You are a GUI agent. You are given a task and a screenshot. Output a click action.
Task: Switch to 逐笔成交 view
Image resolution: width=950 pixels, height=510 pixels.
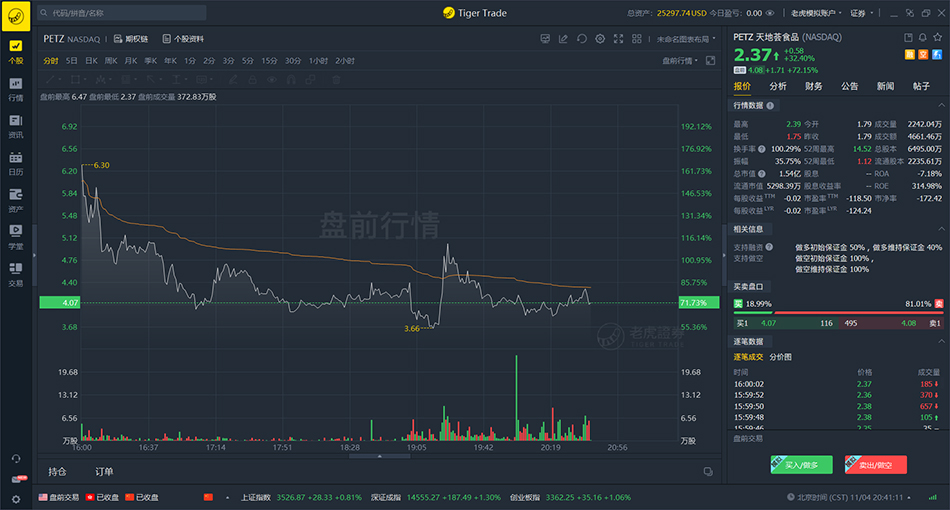pyautogui.click(x=748, y=357)
